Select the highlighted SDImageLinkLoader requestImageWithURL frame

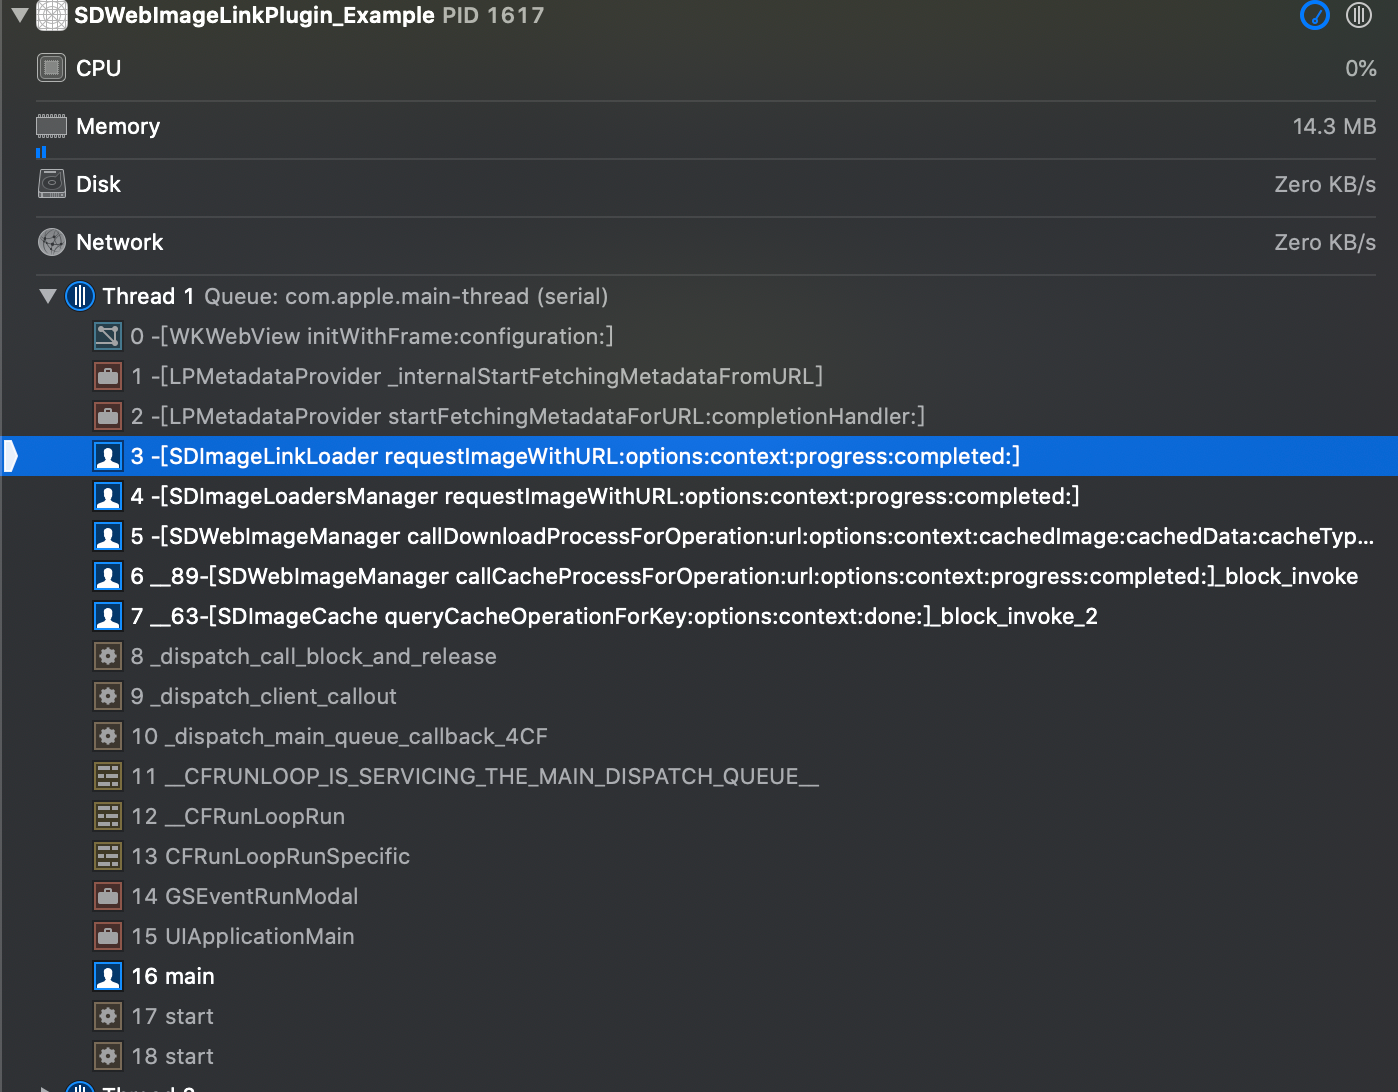(577, 456)
